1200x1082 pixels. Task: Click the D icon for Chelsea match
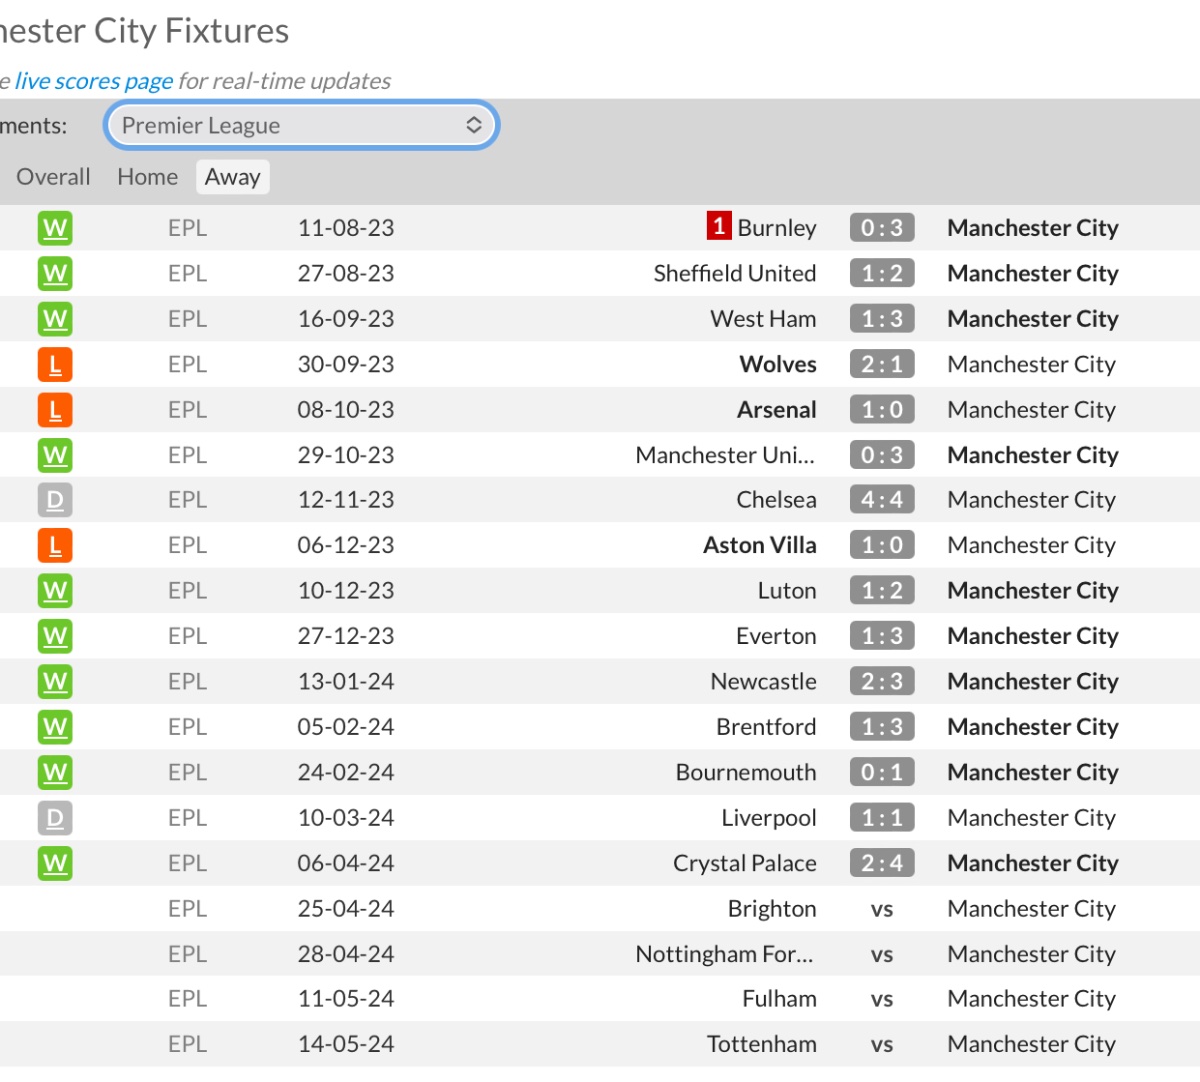pos(55,500)
